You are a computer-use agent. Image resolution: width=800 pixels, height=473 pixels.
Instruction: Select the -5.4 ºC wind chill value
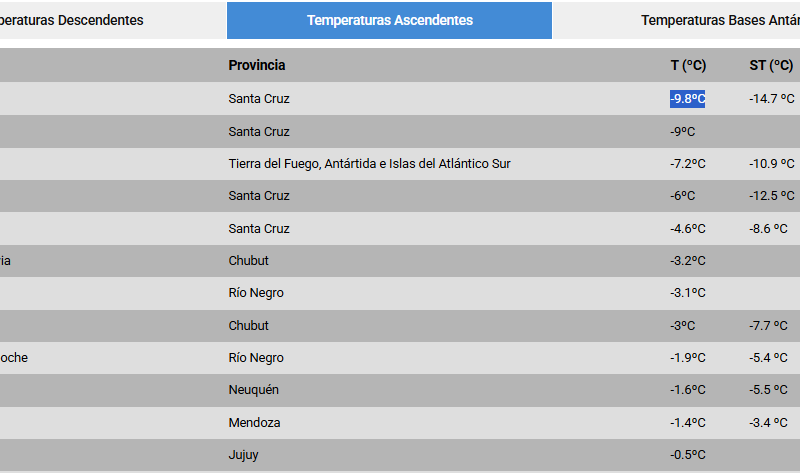tap(772, 358)
